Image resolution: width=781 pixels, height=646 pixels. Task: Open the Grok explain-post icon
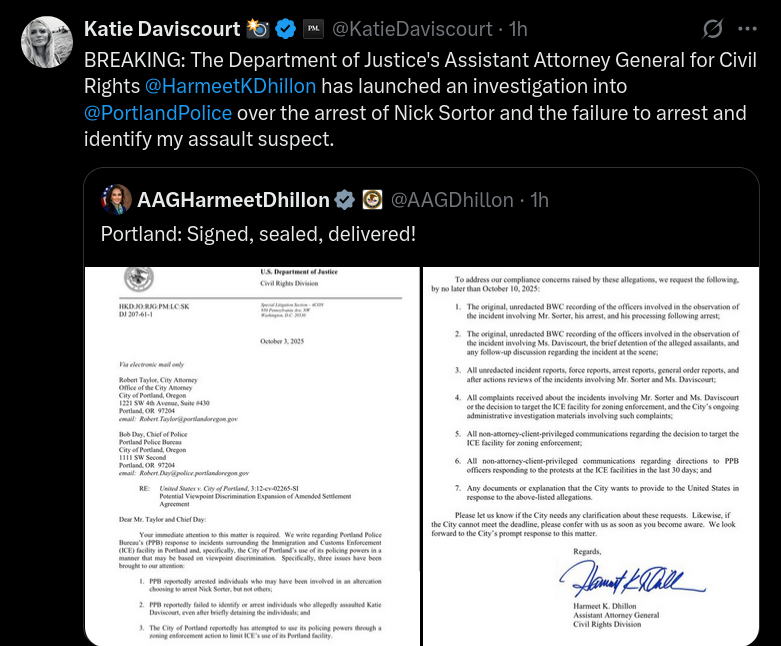coord(714,29)
